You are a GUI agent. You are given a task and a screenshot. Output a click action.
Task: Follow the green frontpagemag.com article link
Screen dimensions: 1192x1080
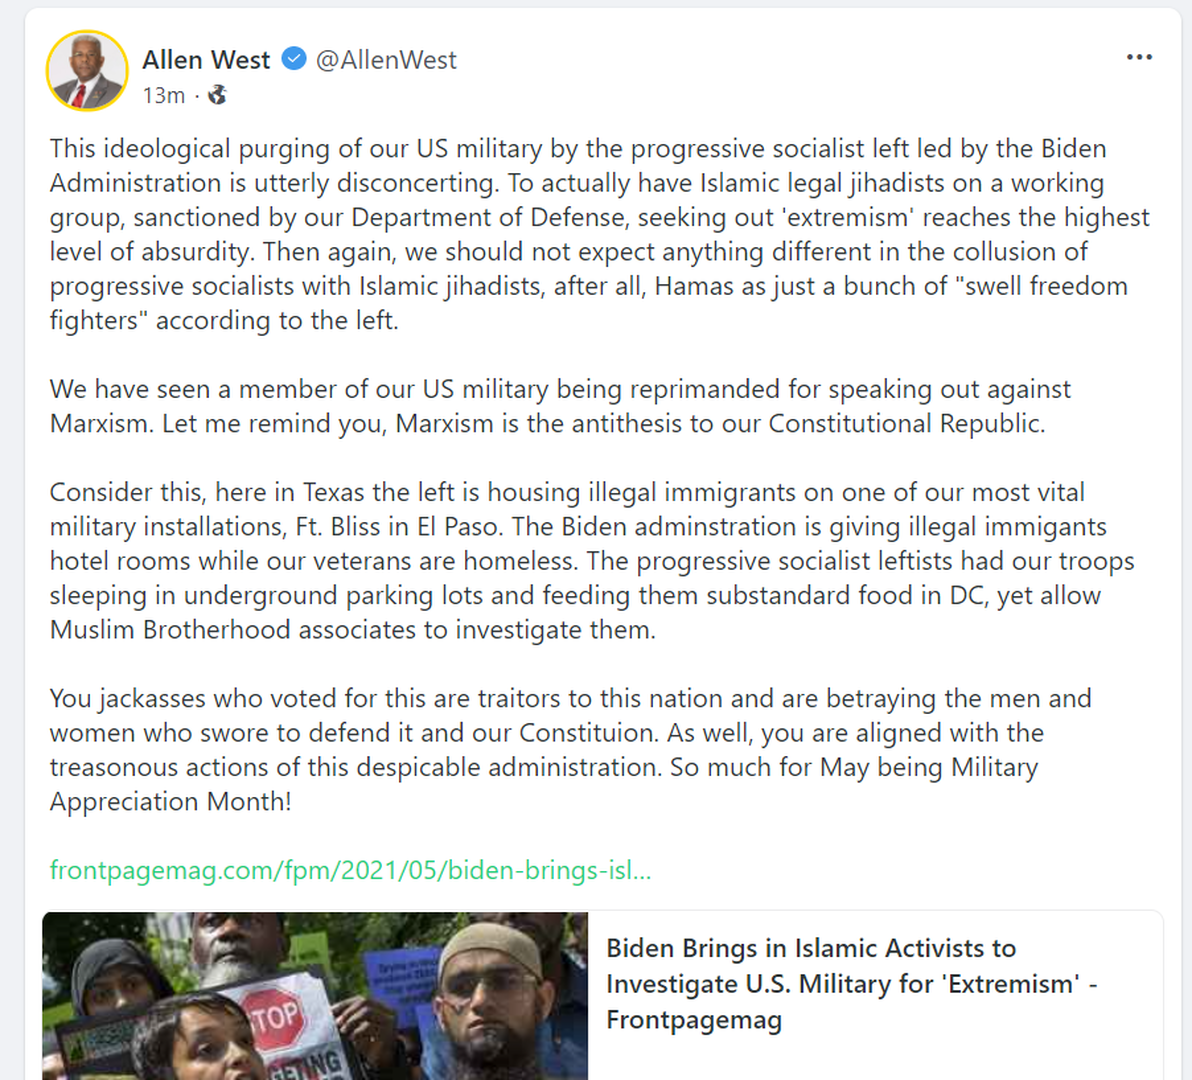pos(350,870)
